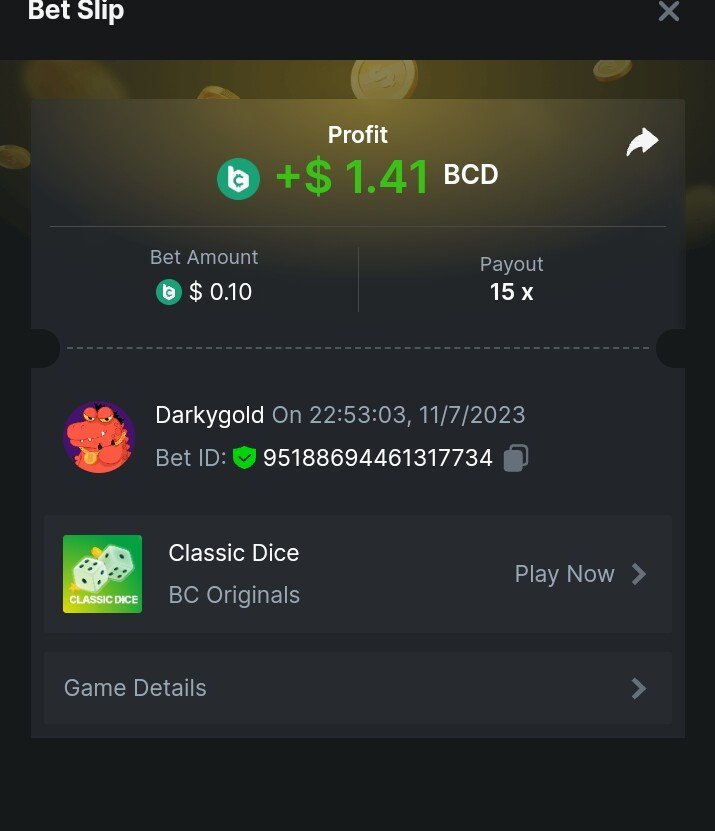Click the green verified shield icon
The image size is (715, 831).
(244, 457)
